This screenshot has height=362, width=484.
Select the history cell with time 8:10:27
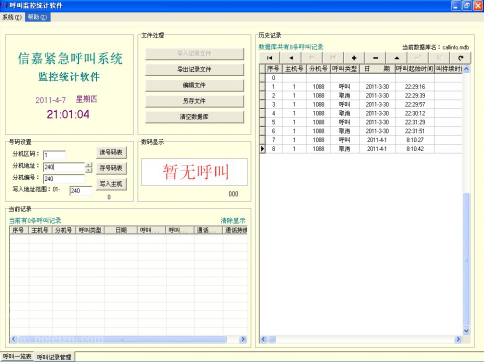click(415, 140)
